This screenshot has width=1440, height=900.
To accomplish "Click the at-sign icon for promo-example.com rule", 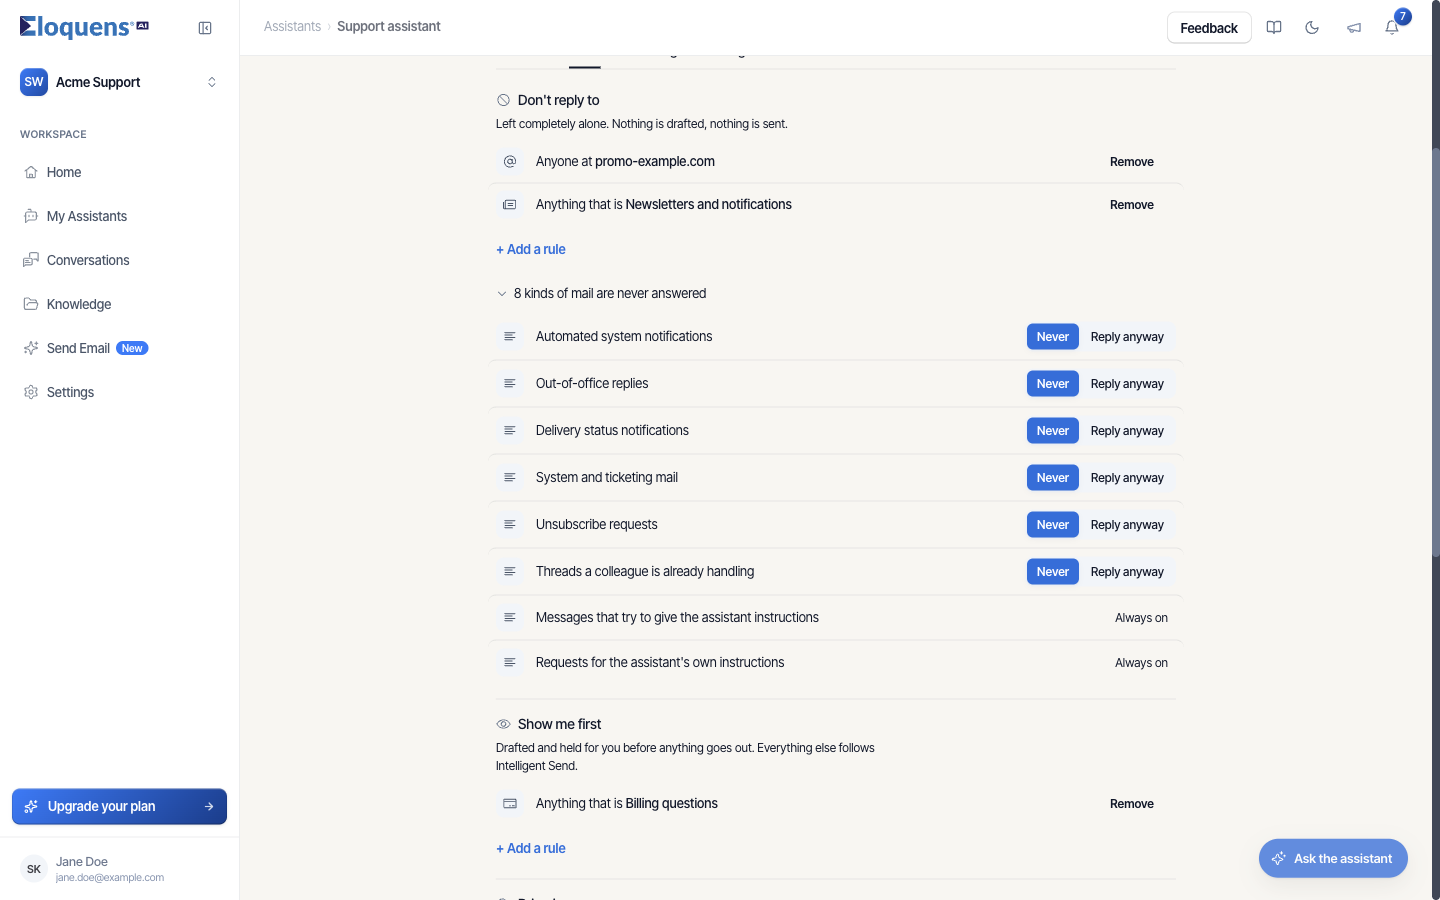I will coord(510,161).
